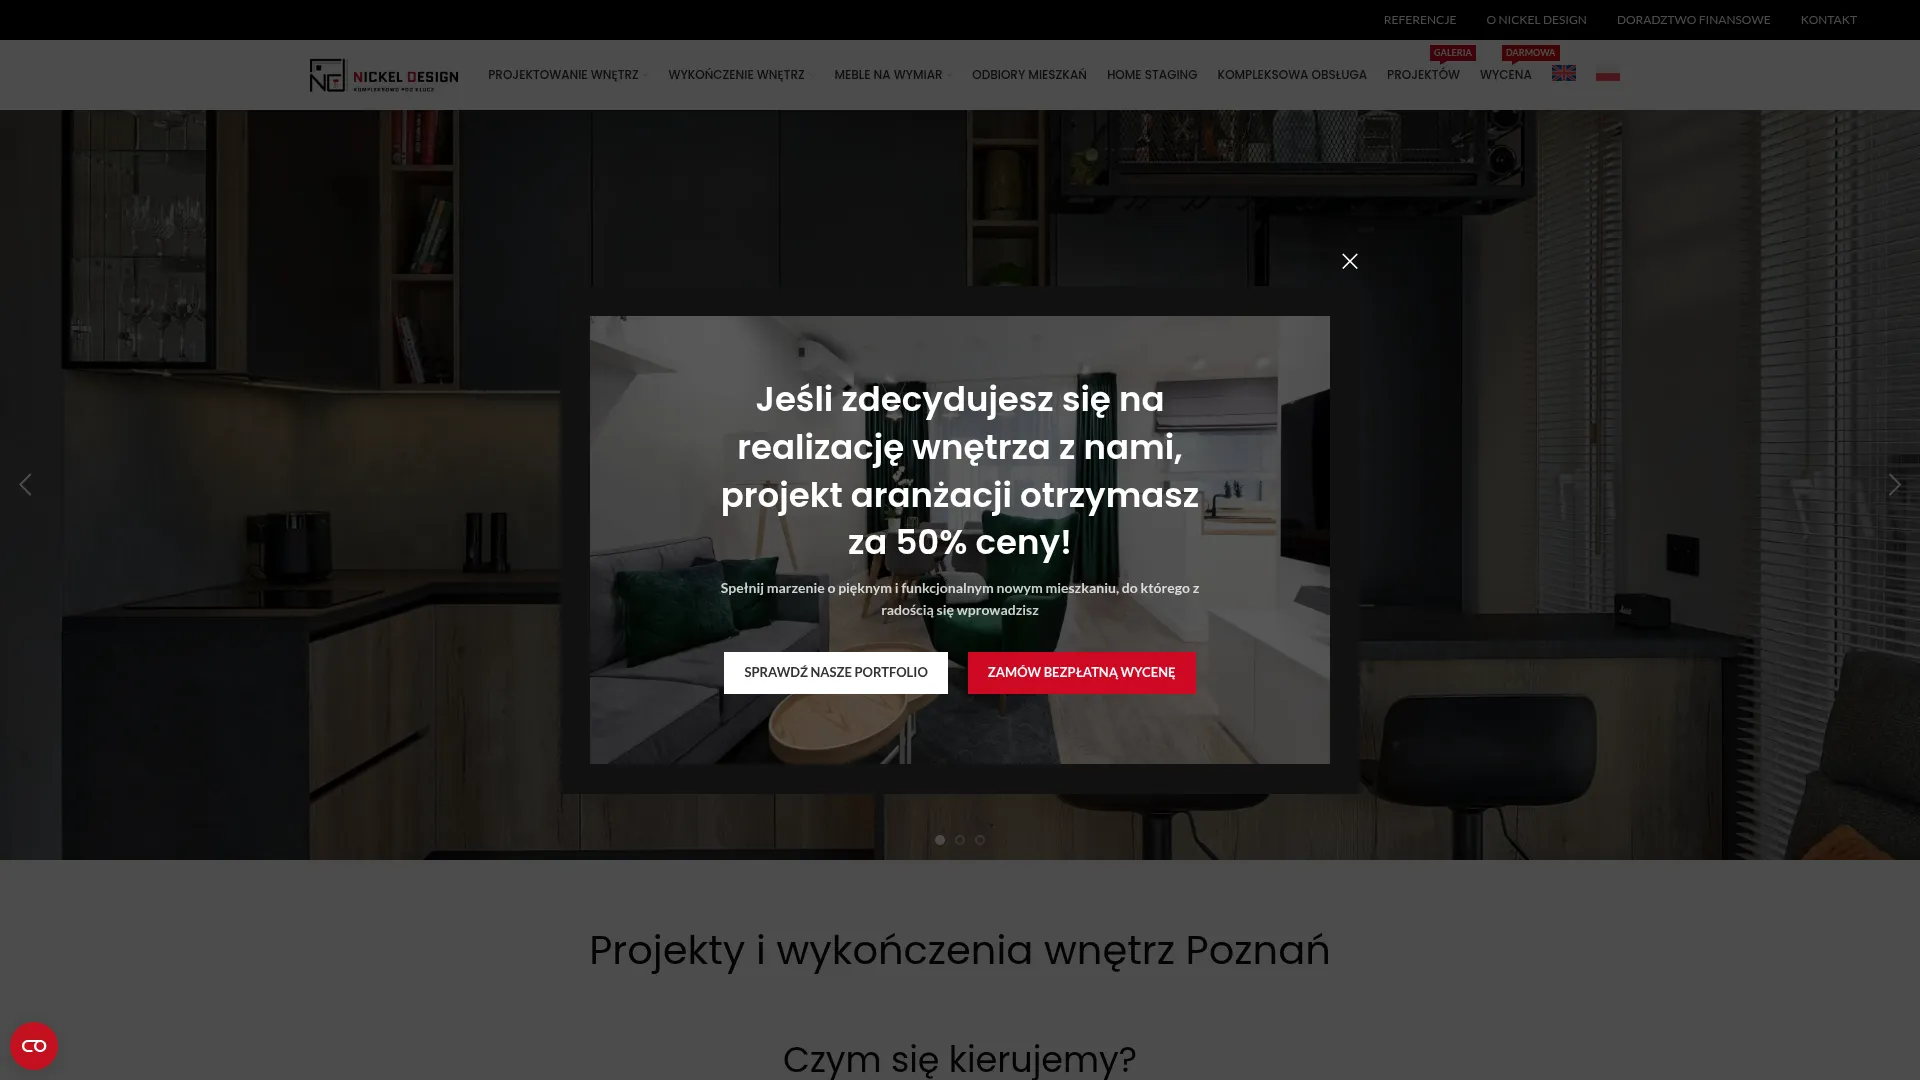
Task: Click the DARMOWA badge above WYCENA
Action: (x=1530, y=53)
